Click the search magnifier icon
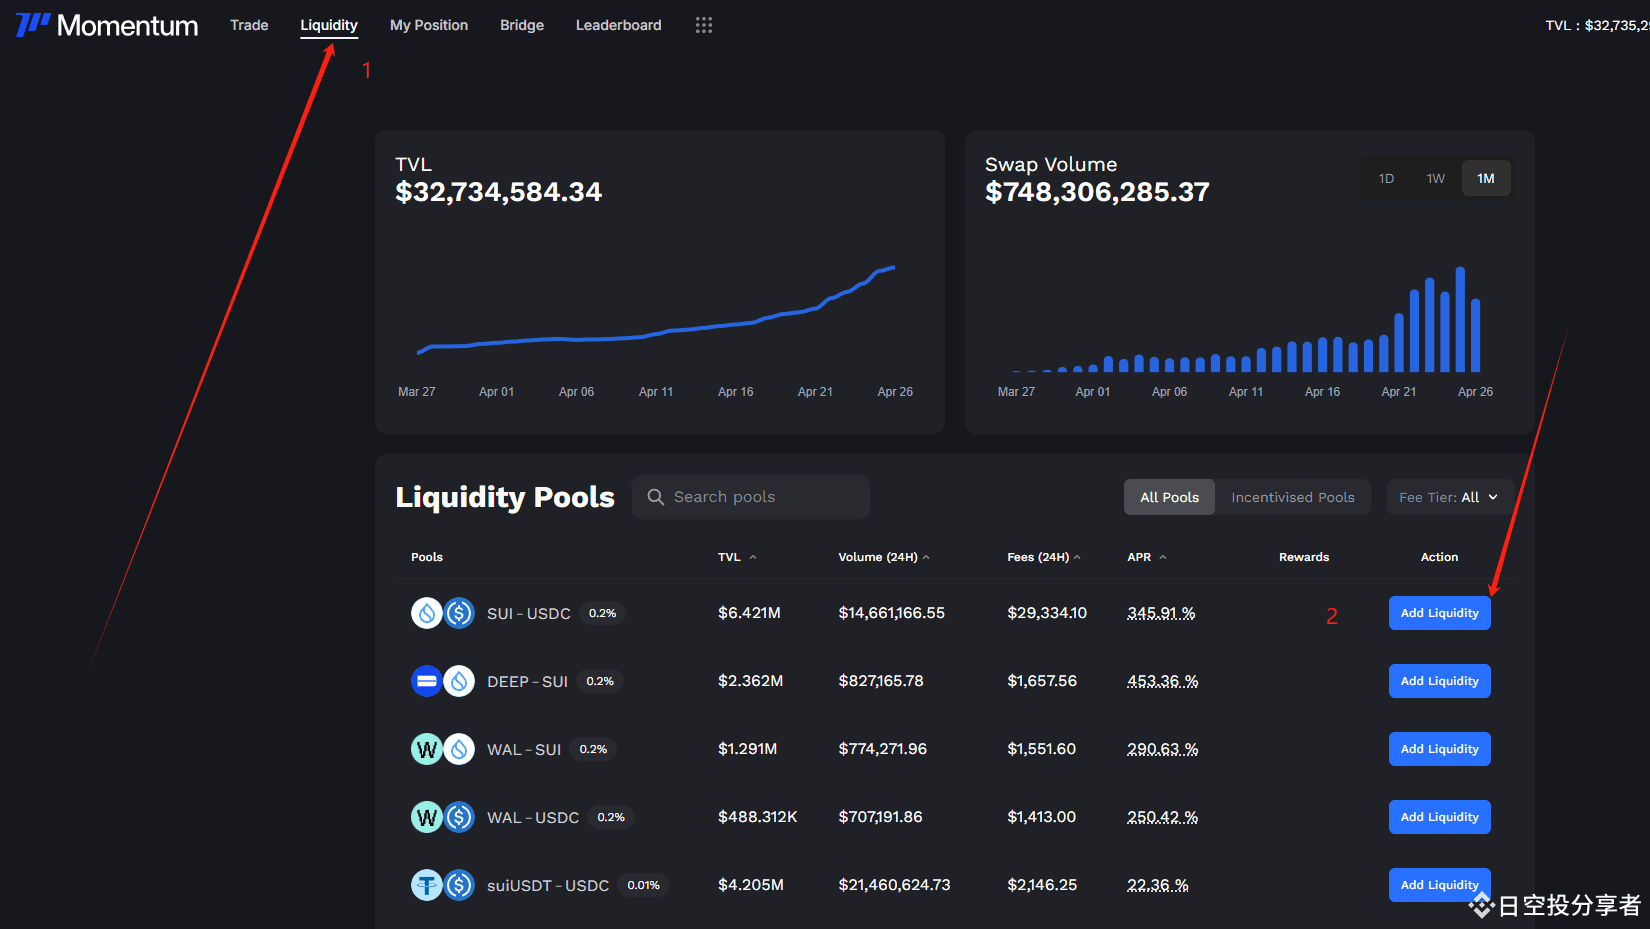The height and width of the screenshot is (929, 1650). point(656,497)
